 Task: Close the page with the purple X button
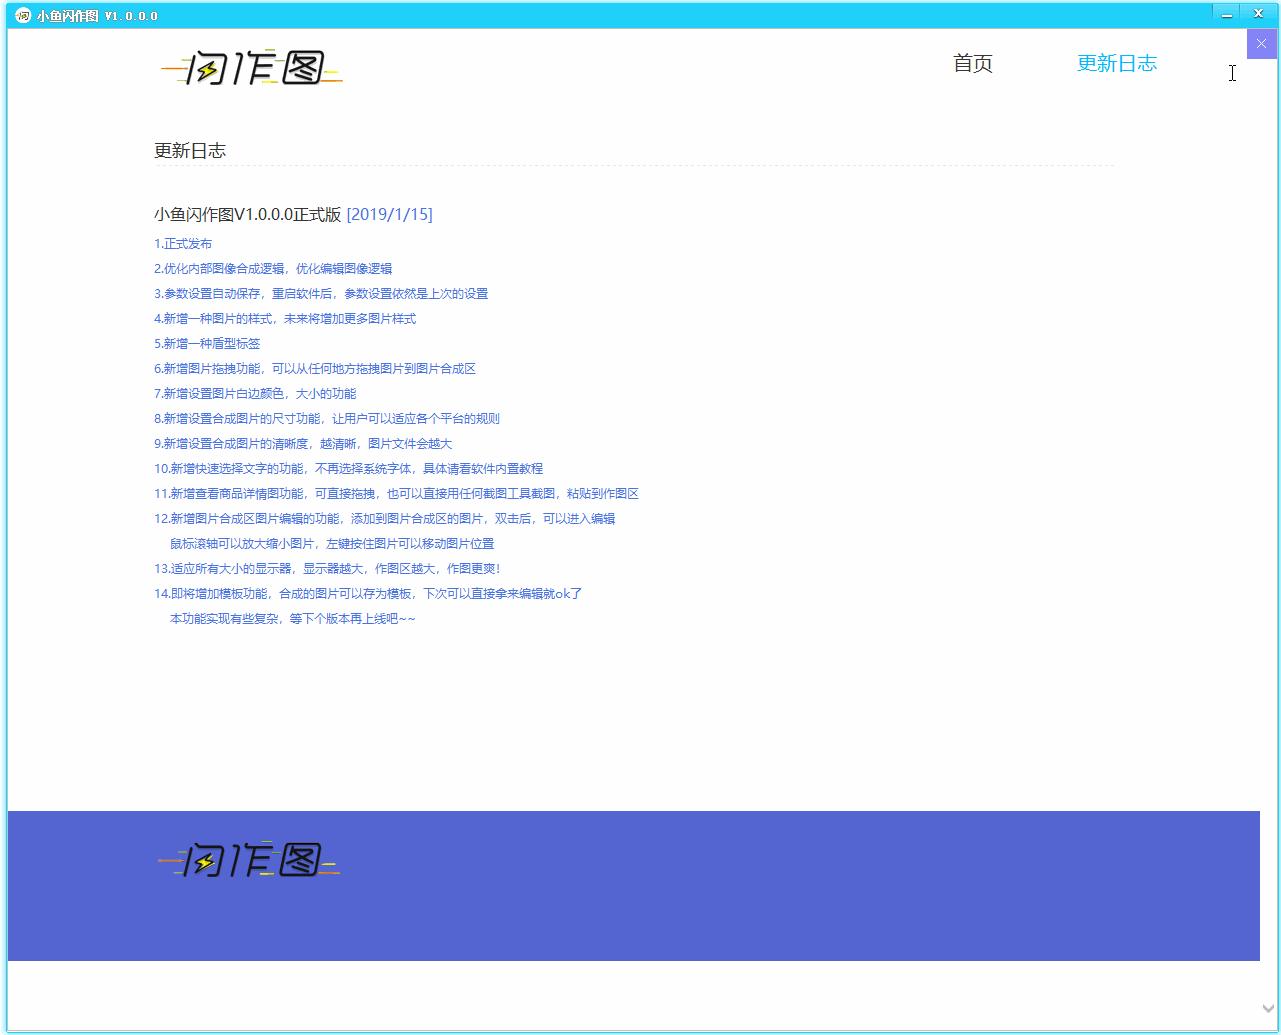(1261, 44)
